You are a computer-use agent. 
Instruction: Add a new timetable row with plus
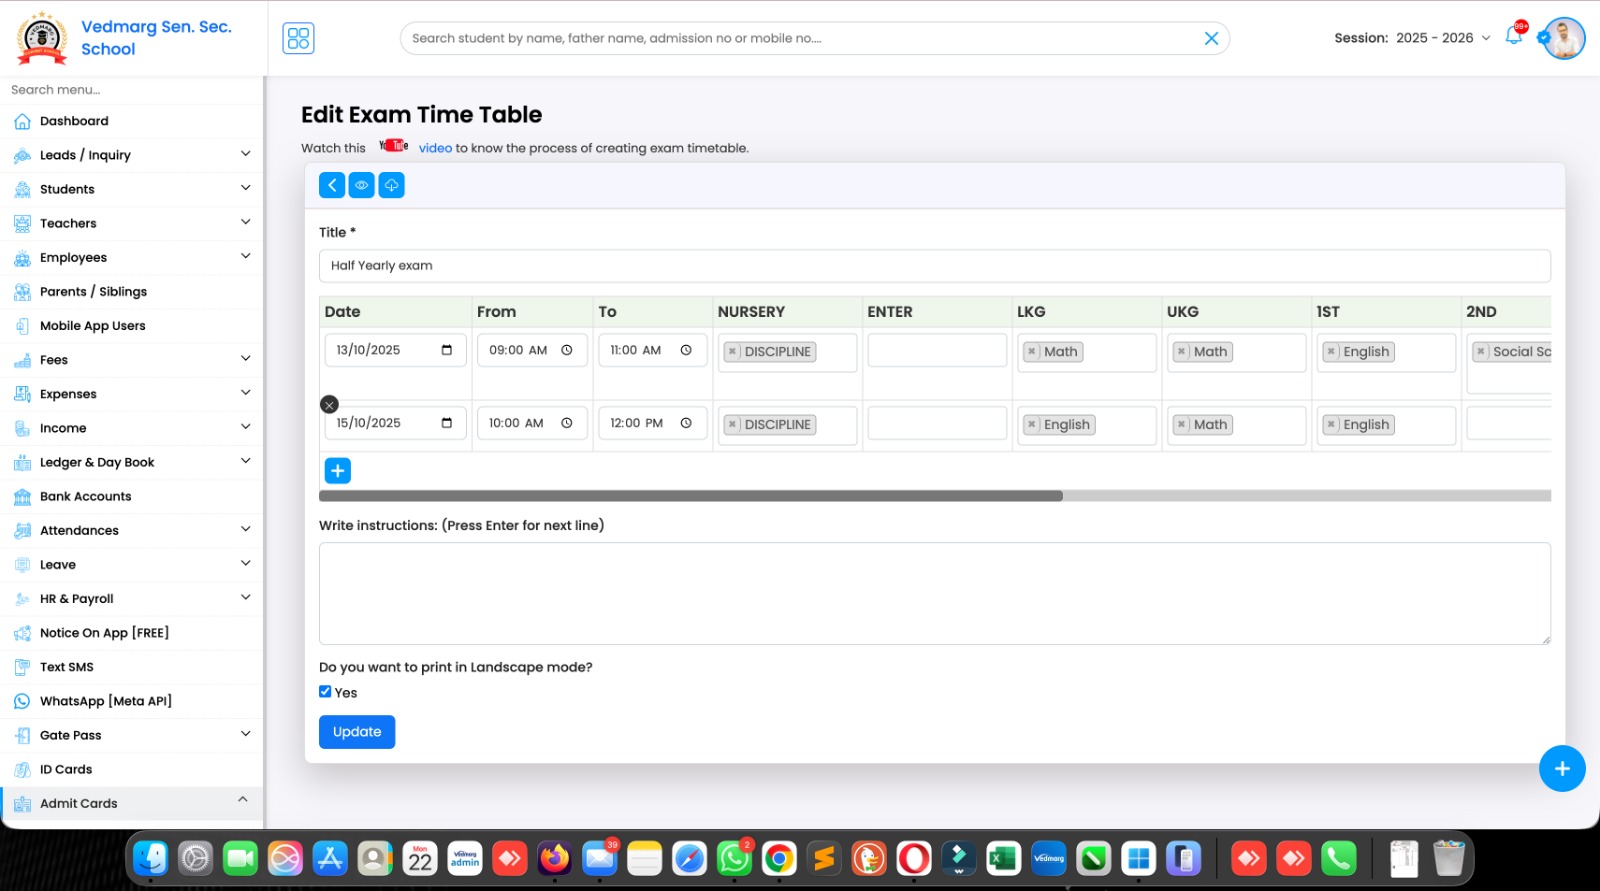tap(338, 471)
